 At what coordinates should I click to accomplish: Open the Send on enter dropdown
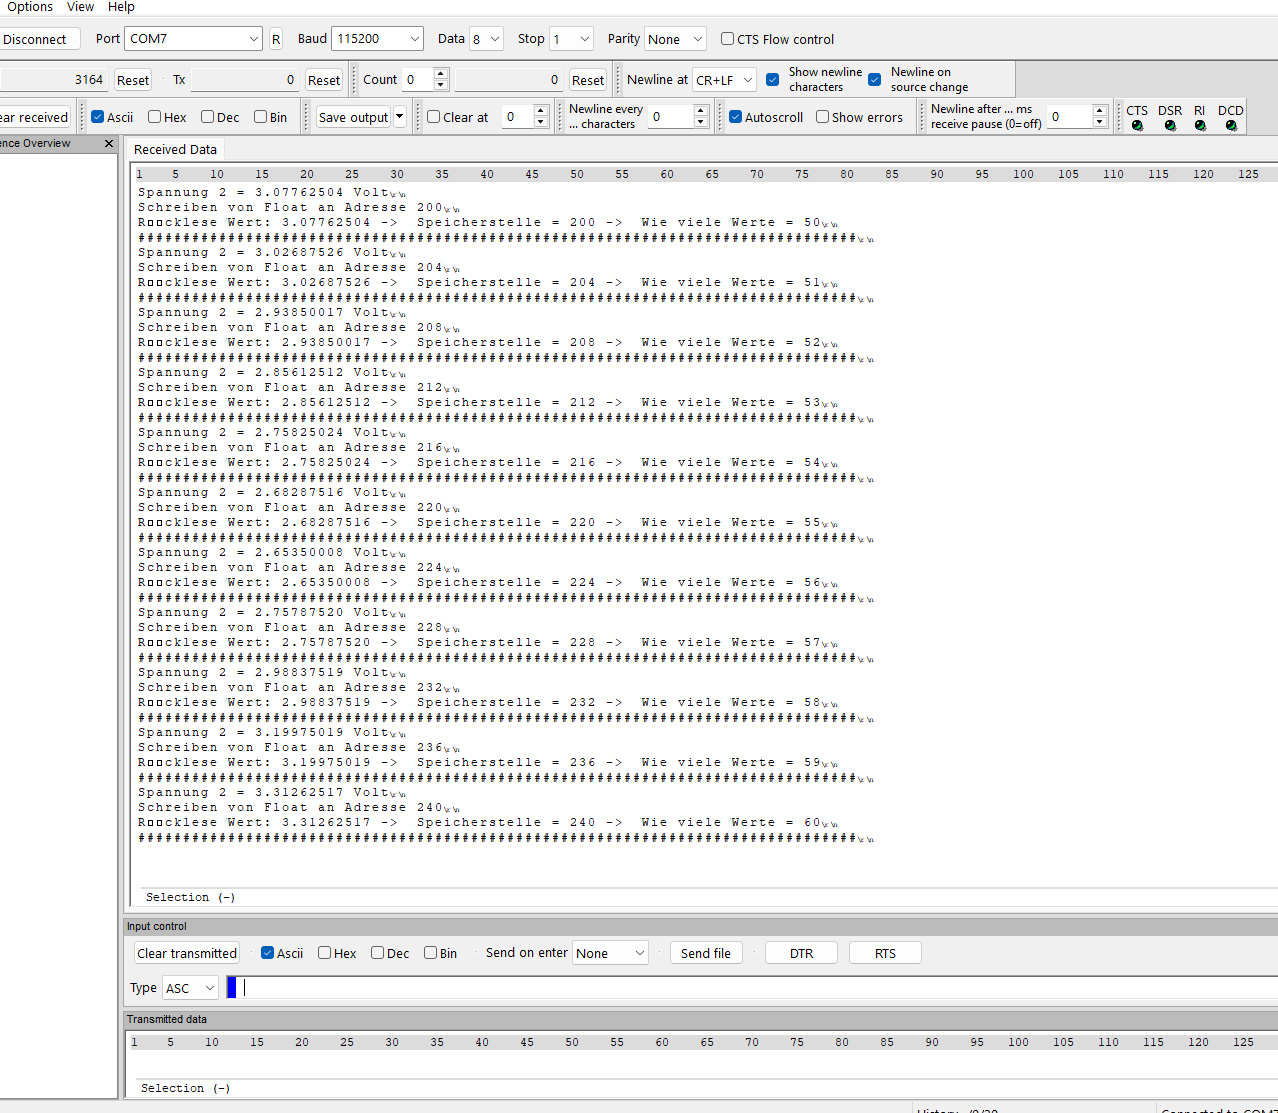(643, 952)
